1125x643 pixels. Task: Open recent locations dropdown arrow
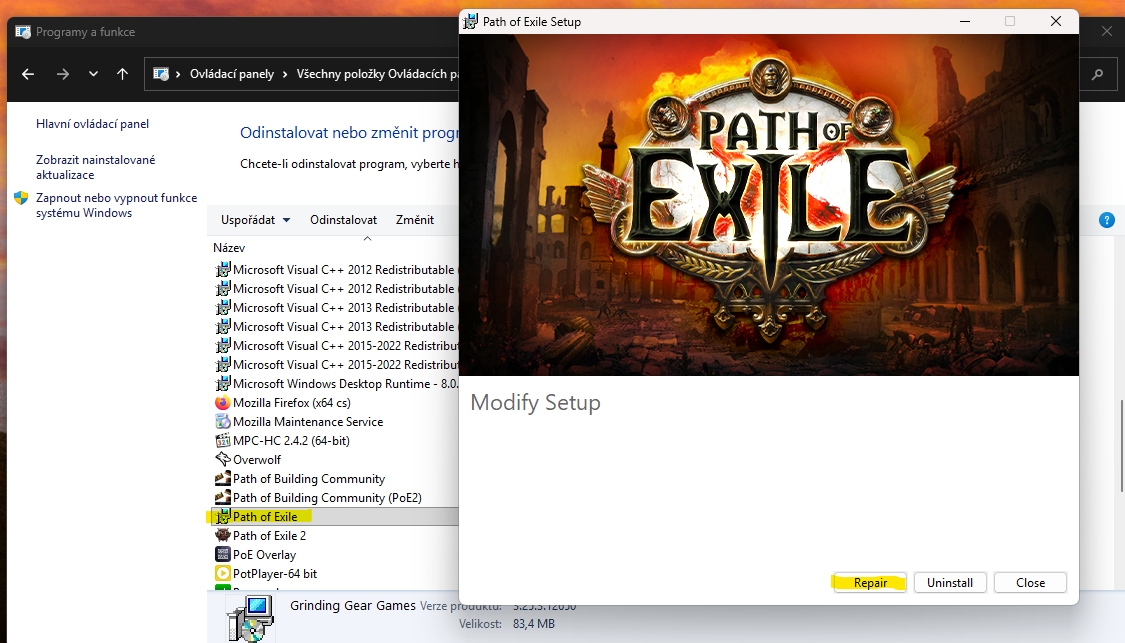point(93,74)
